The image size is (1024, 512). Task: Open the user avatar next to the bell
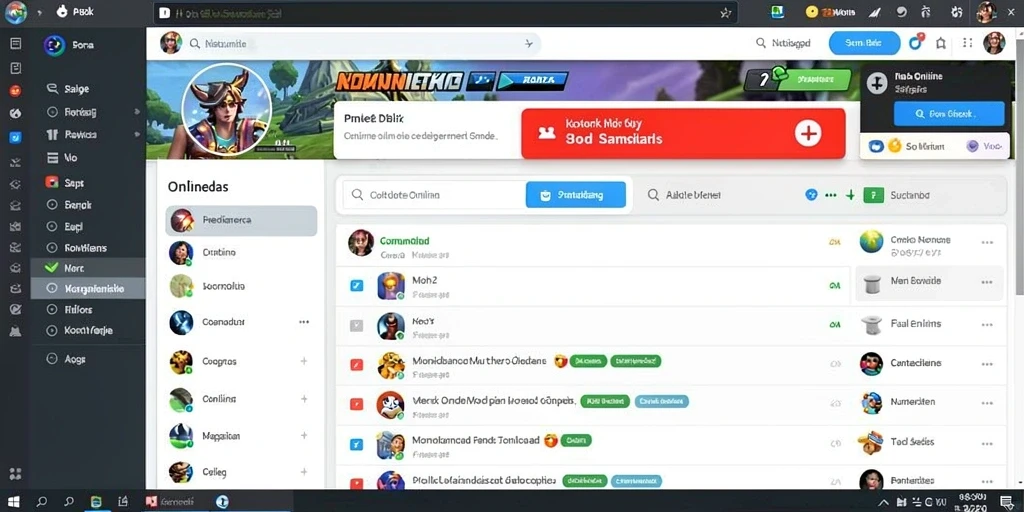point(994,43)
